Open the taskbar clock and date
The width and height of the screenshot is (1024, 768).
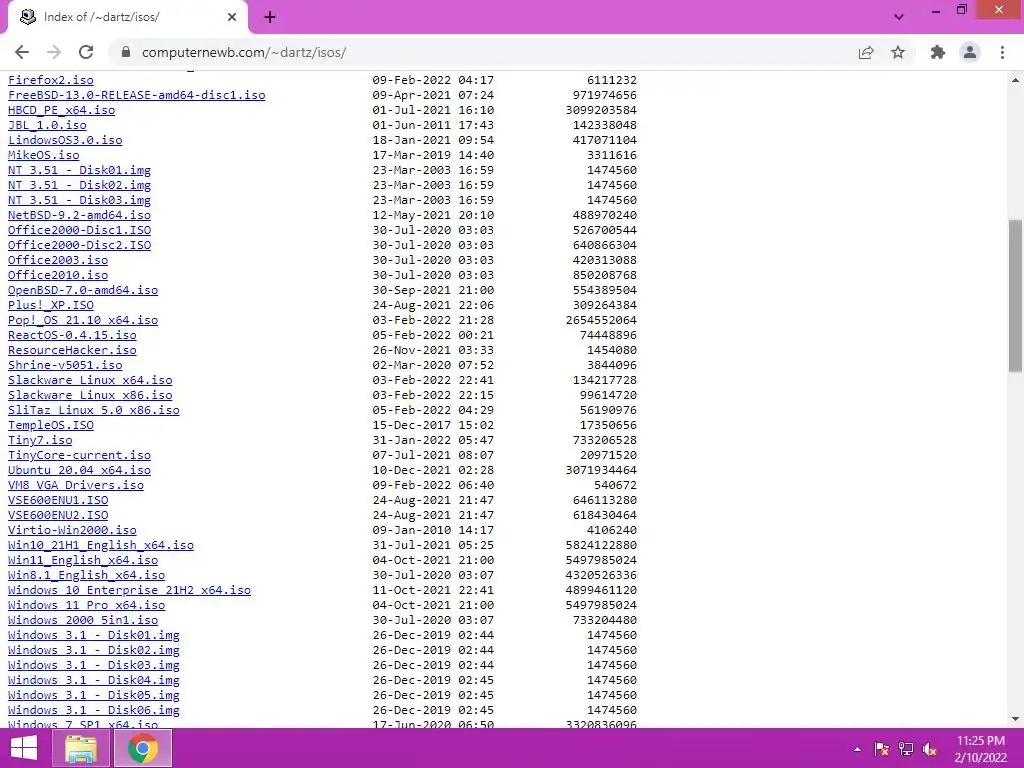click(980, 748)
